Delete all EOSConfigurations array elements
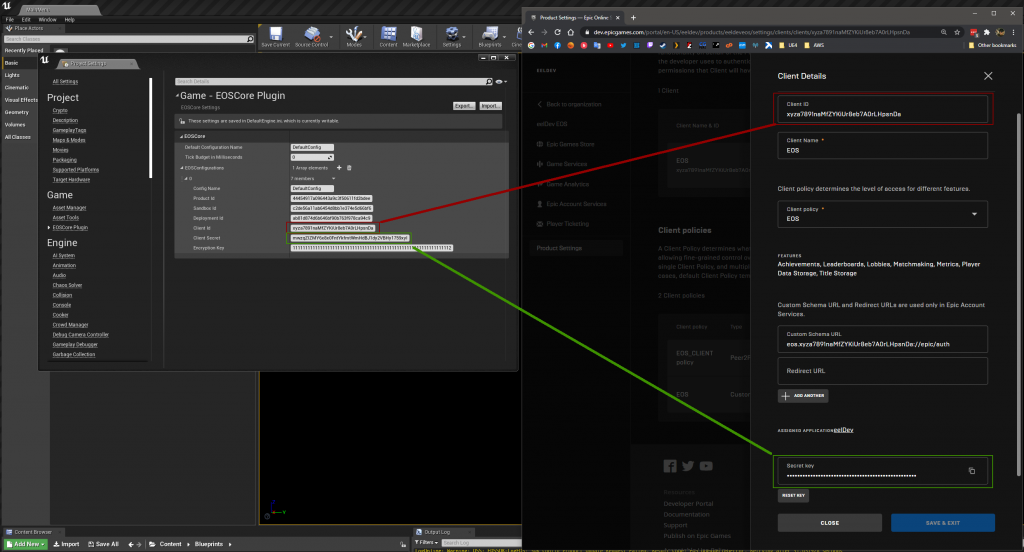 click(x=349, y=168)
